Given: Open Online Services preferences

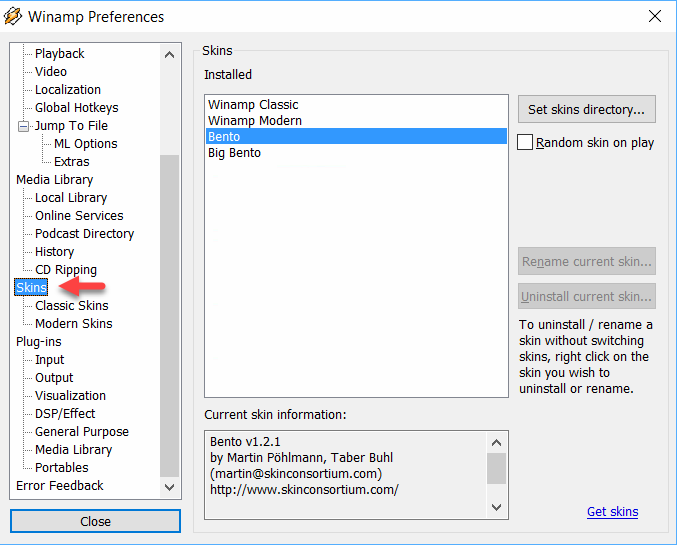Looking at the screenshot, I should pyautogui.click(x=79, y=216).
